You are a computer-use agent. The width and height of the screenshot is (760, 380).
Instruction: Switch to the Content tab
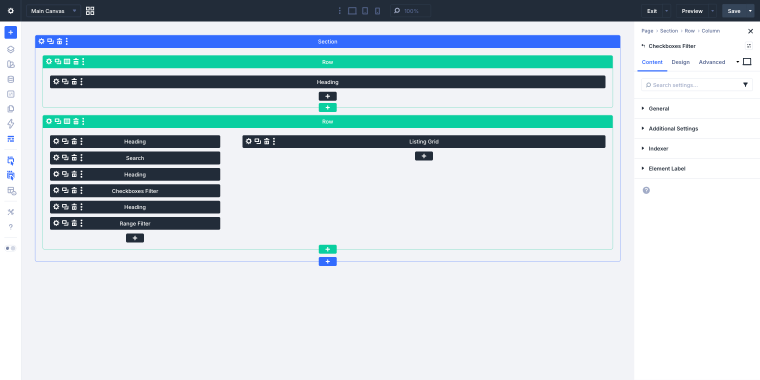click(x=652, y=62)
